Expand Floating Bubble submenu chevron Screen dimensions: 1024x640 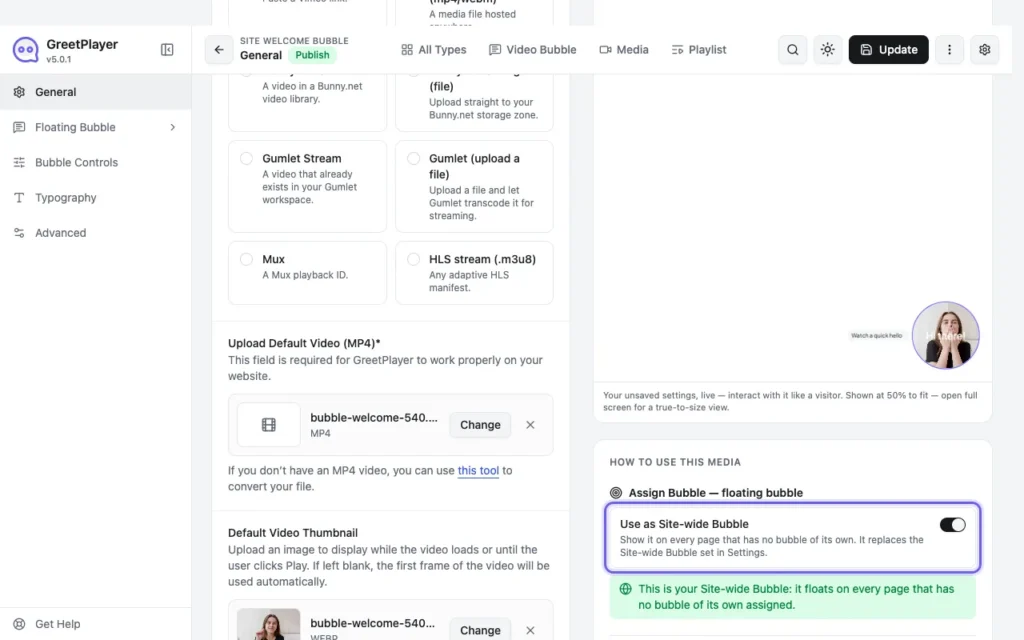tap(172, 127)
